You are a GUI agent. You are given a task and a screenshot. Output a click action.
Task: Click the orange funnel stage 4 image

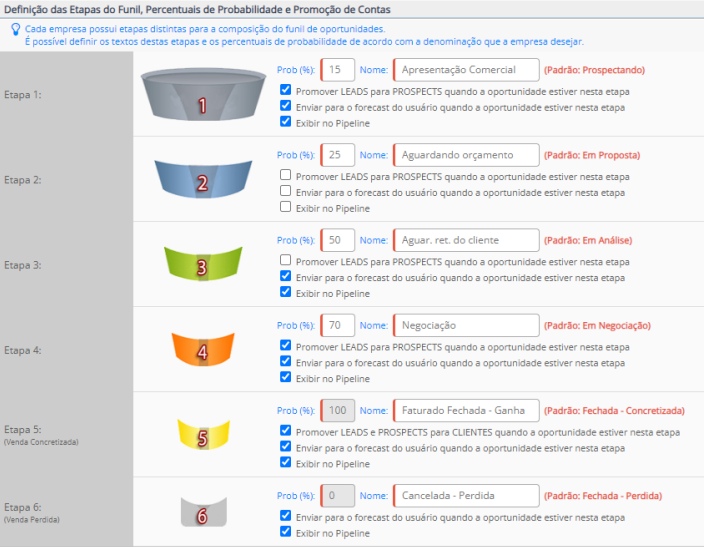coord(203,349)
